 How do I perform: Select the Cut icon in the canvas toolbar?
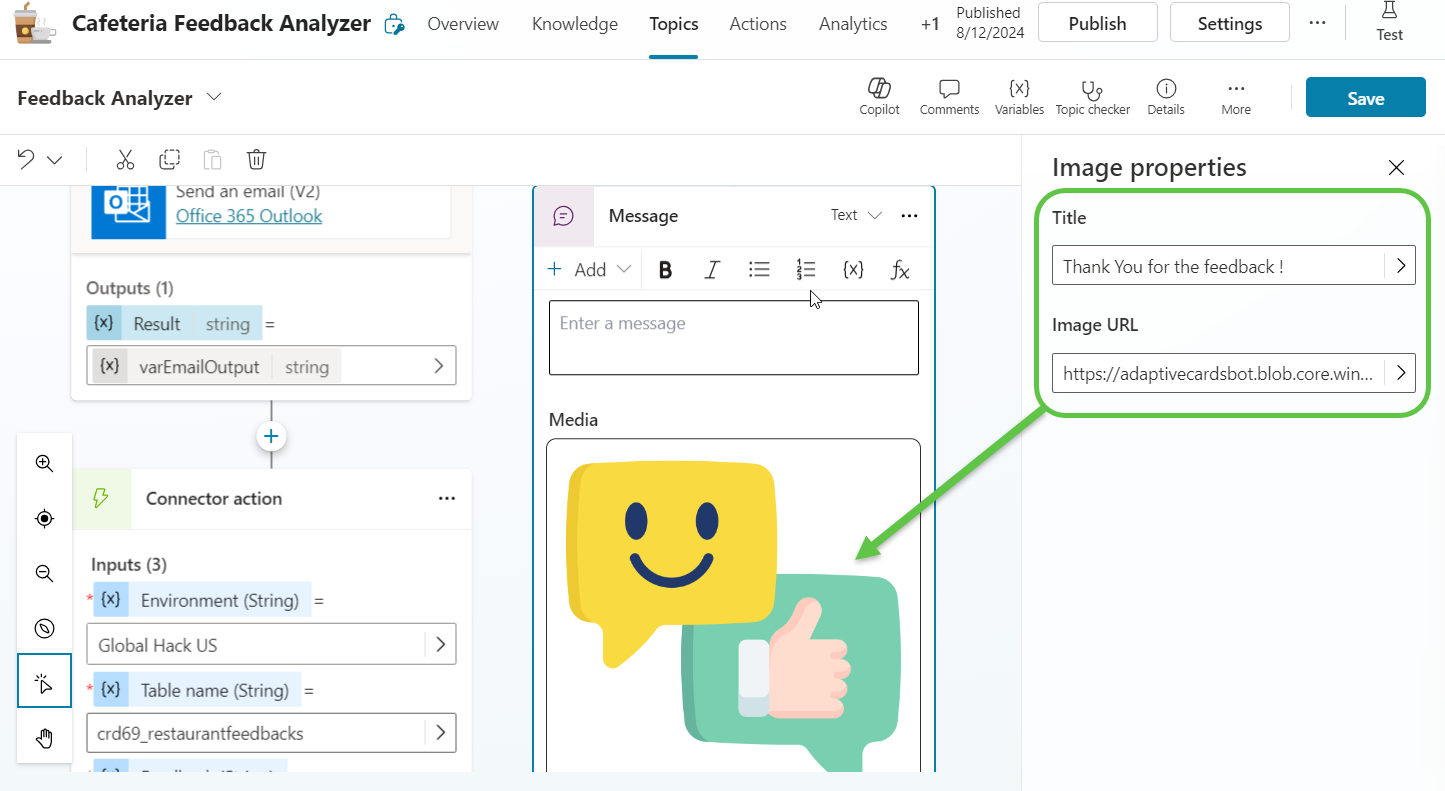(125, 159)
